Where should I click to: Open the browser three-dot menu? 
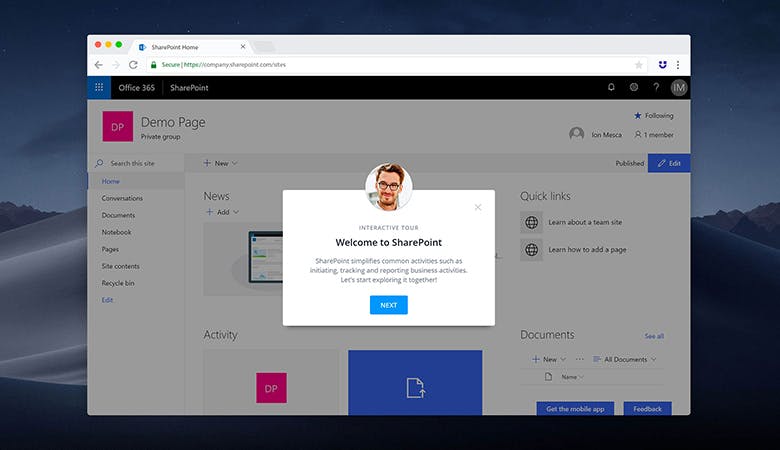pyautogui.click(x=678, y=65)
